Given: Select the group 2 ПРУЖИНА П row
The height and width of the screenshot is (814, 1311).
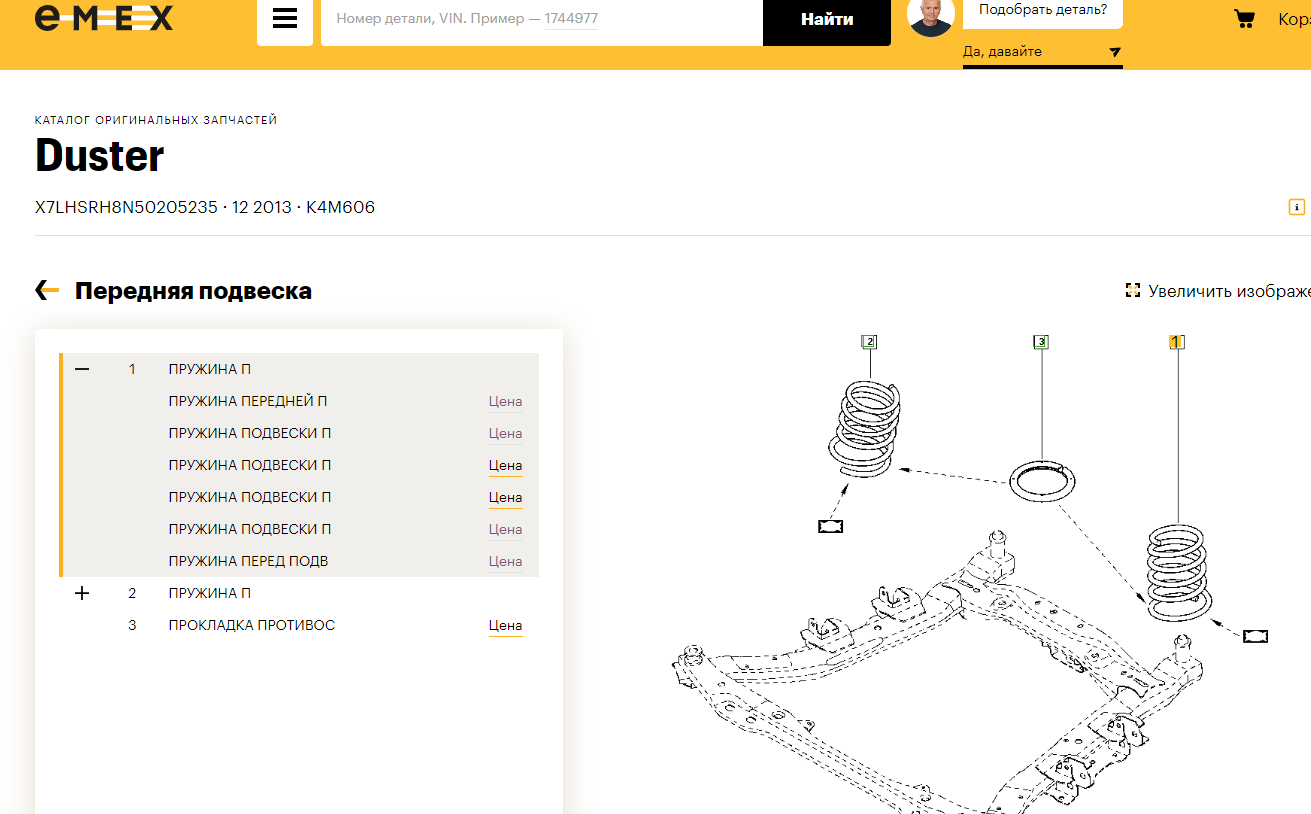Looking at the screenshot, I should tap(300, 593).
